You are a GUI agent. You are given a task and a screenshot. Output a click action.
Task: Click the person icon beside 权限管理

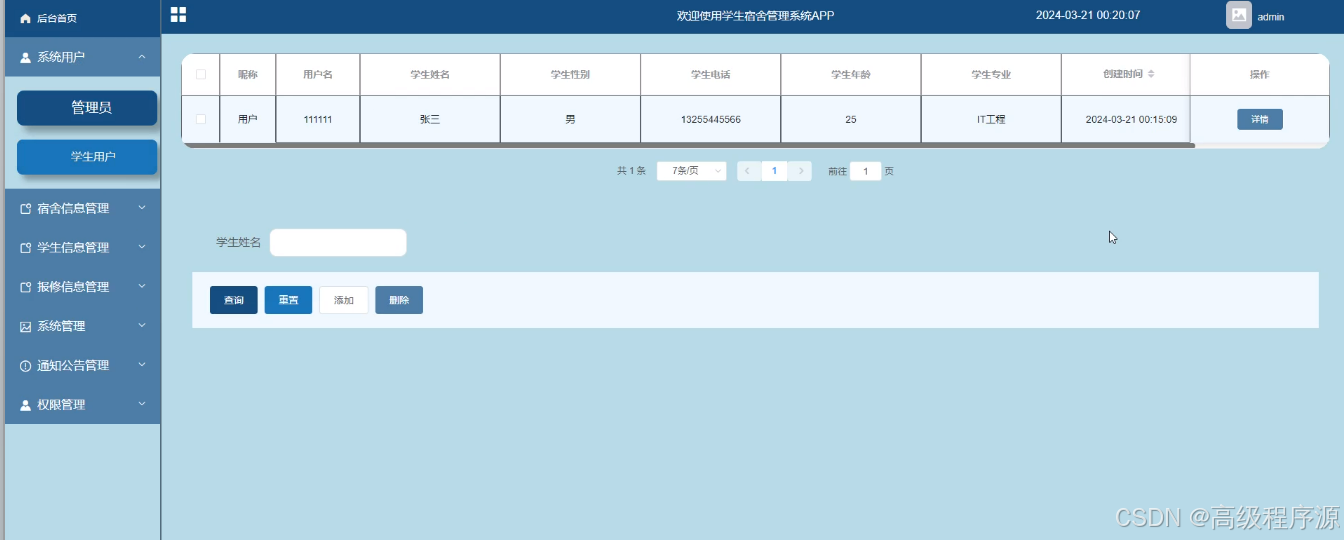click(26, 405)
